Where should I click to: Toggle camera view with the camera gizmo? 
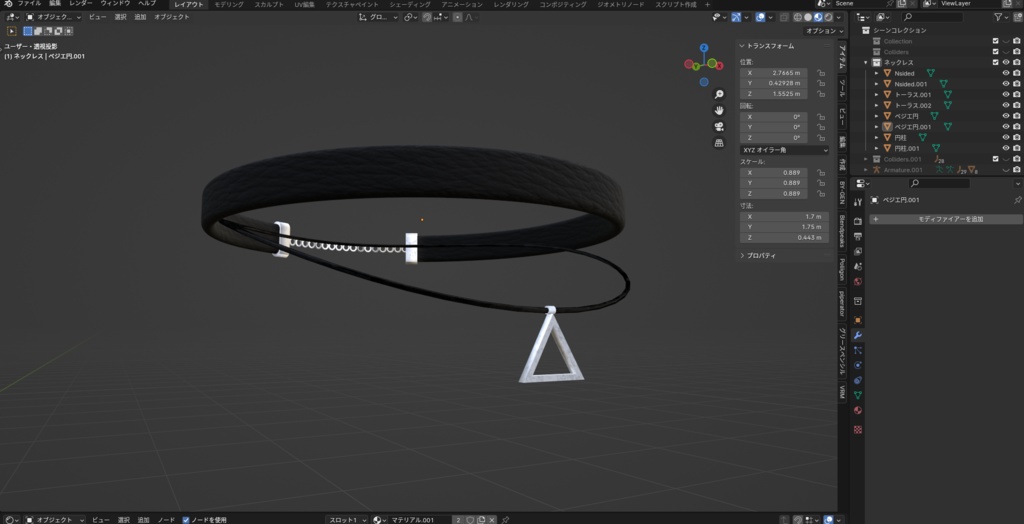click(x=719, y=127)
